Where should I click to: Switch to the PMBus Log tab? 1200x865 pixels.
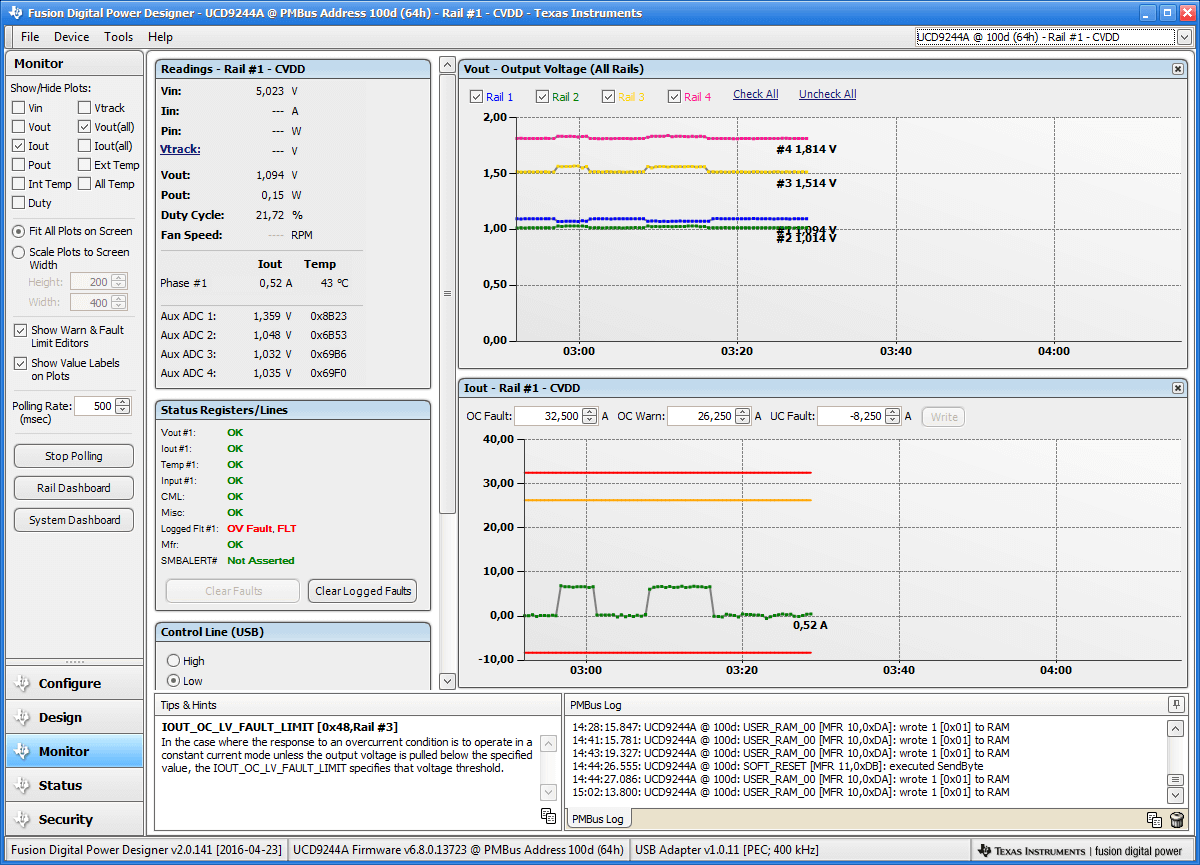[x=598, y=819]
